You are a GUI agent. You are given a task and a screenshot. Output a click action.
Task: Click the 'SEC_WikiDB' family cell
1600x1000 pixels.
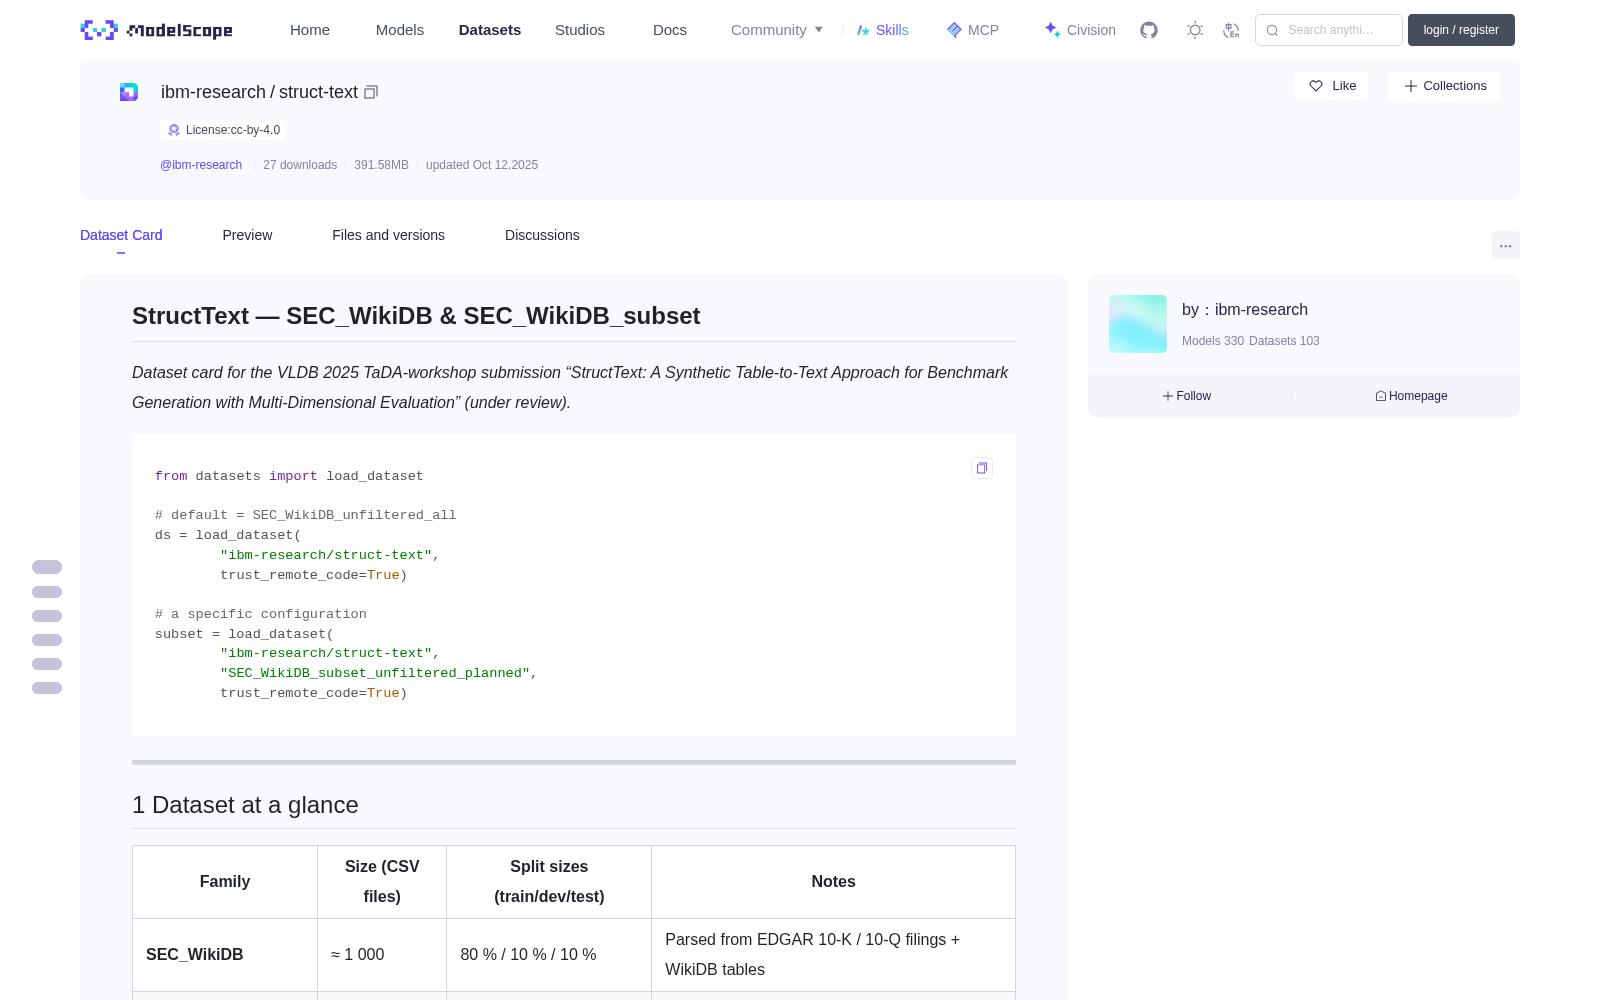225,955
